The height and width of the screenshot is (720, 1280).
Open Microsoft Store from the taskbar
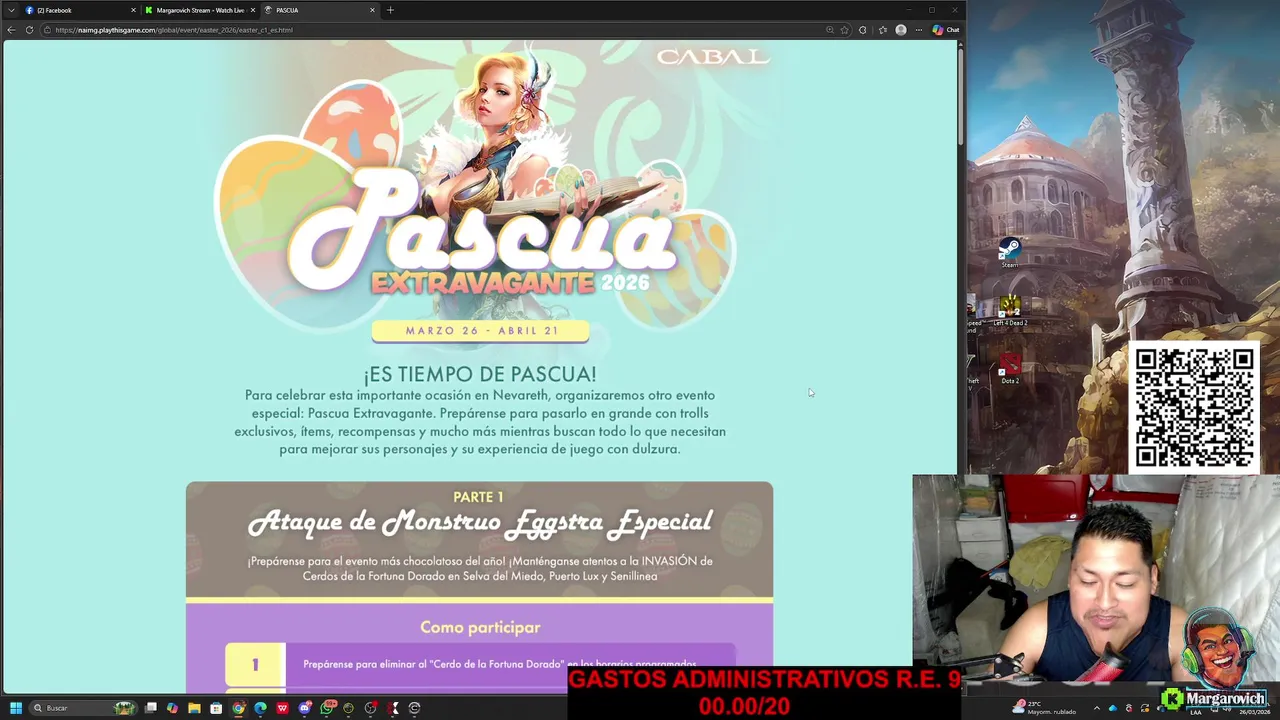(x=216, y=708)
